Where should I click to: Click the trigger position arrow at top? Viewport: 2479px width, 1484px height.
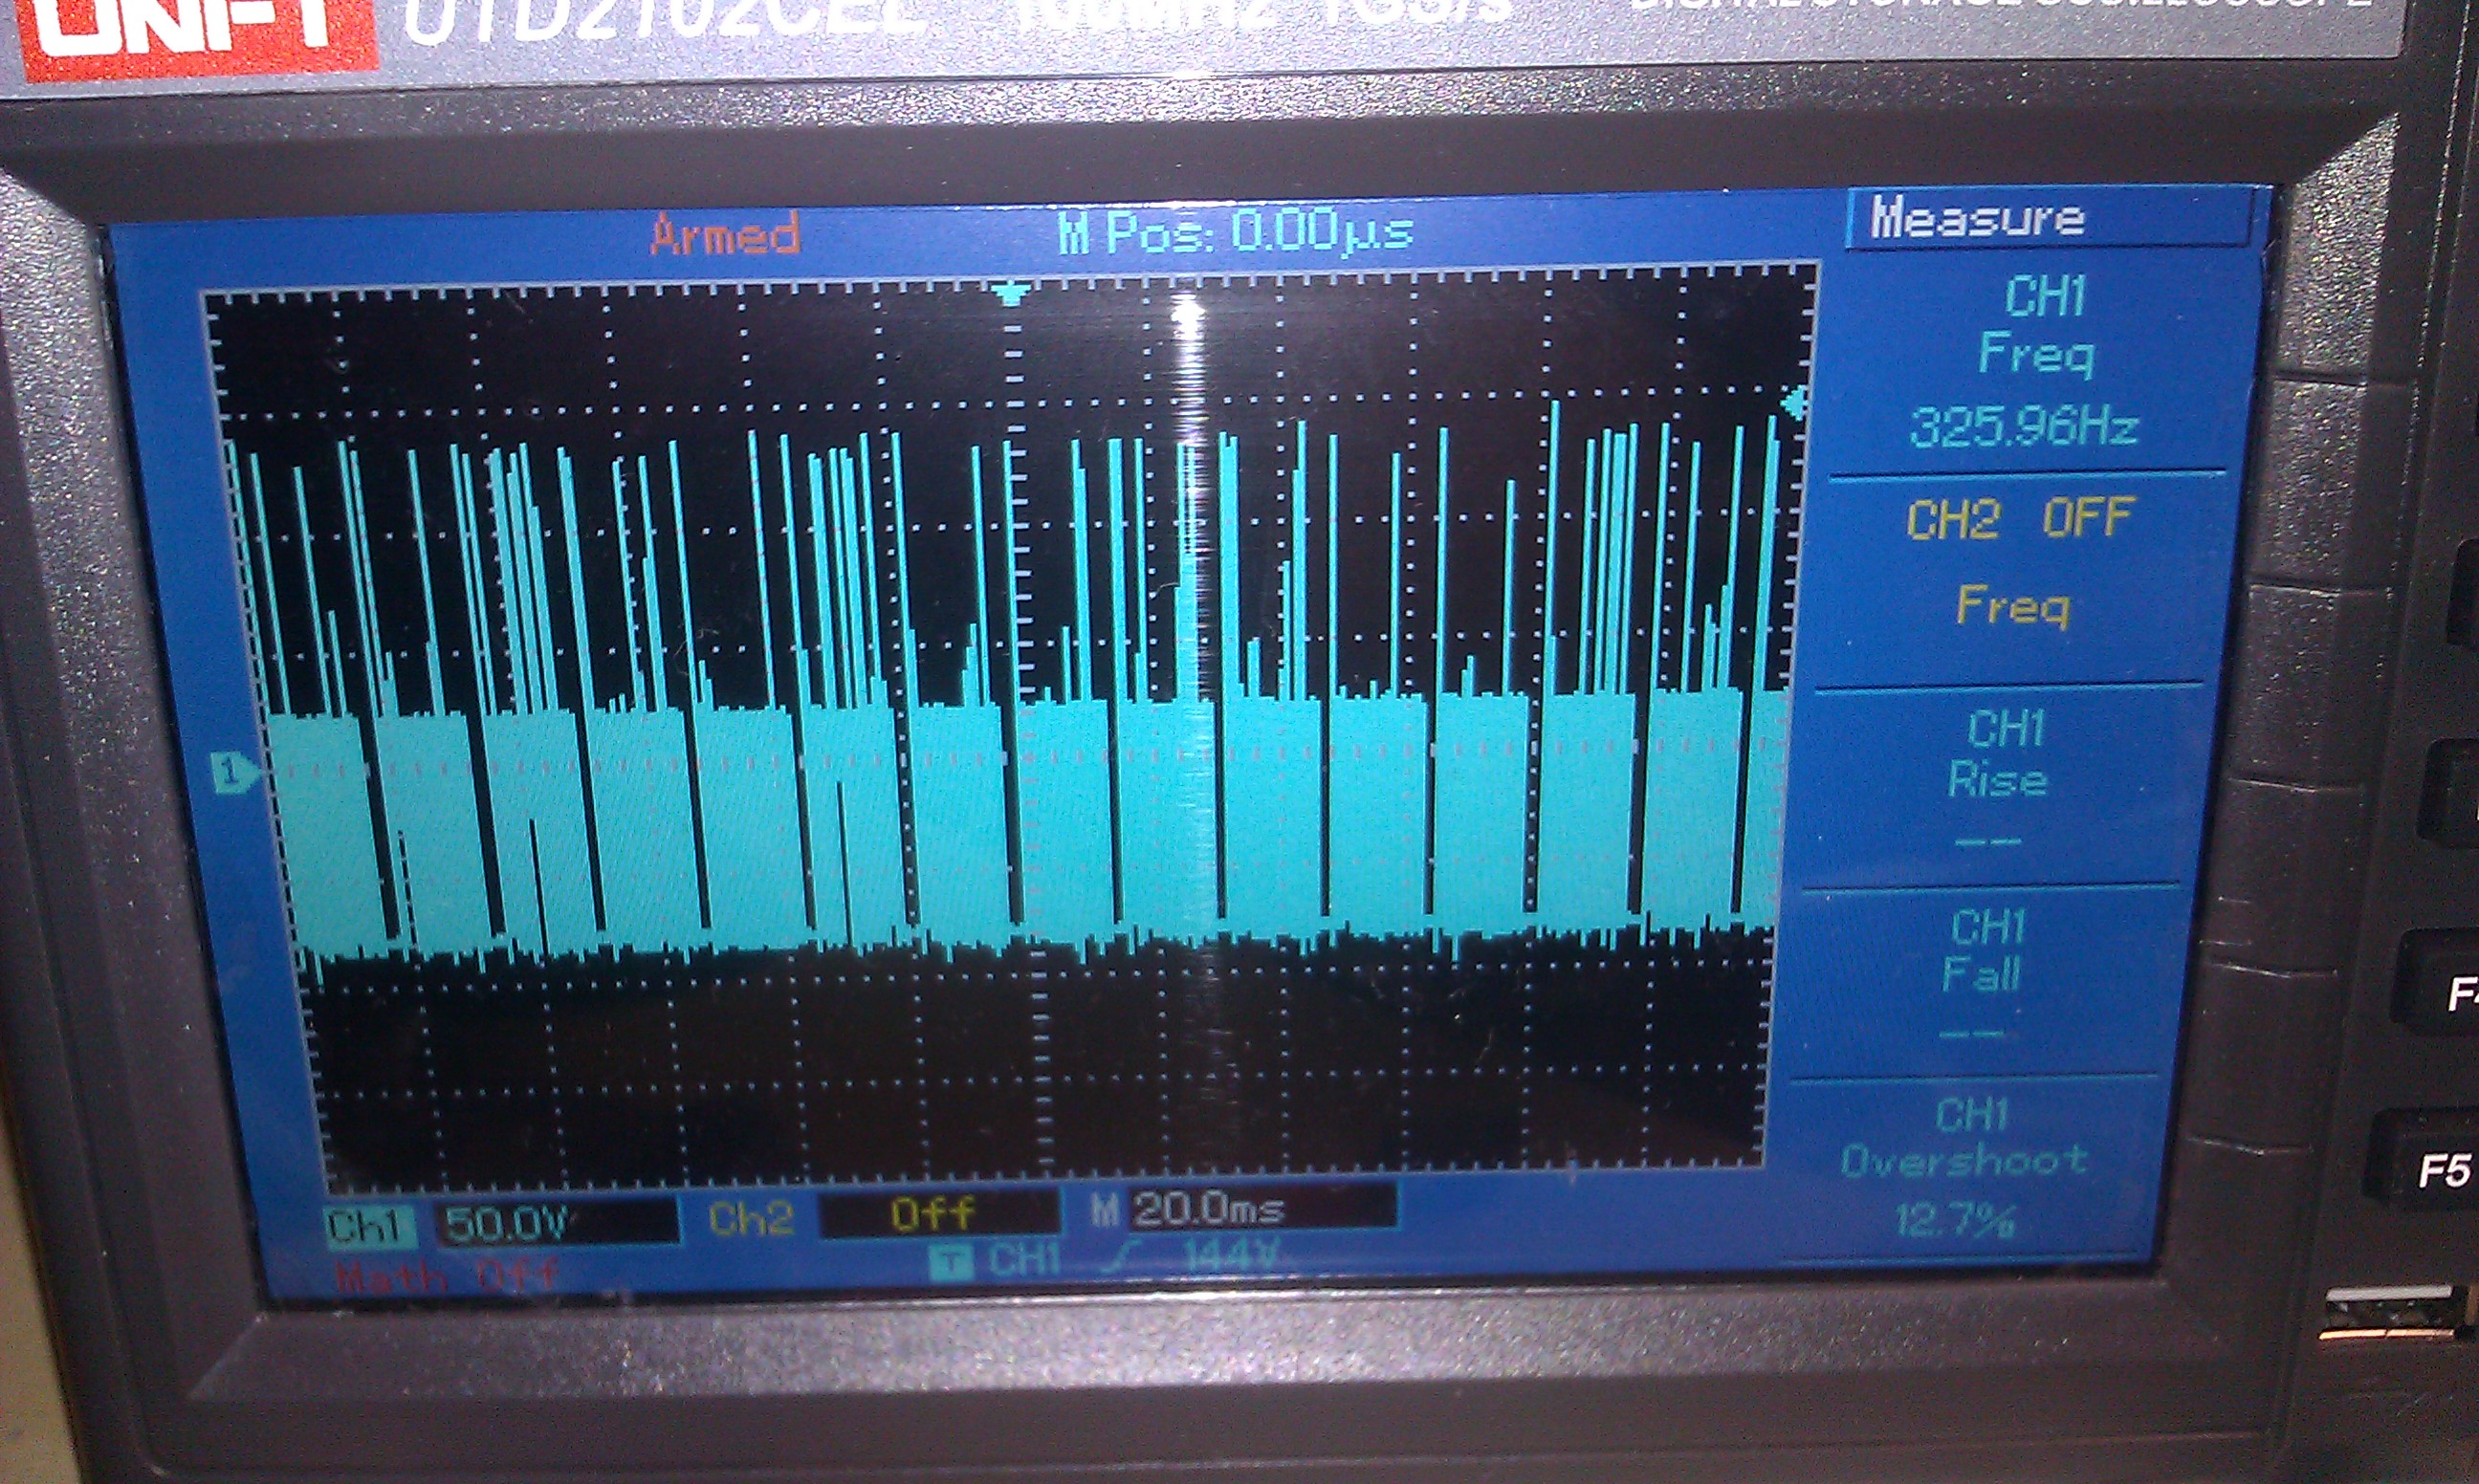[1012, 293]
